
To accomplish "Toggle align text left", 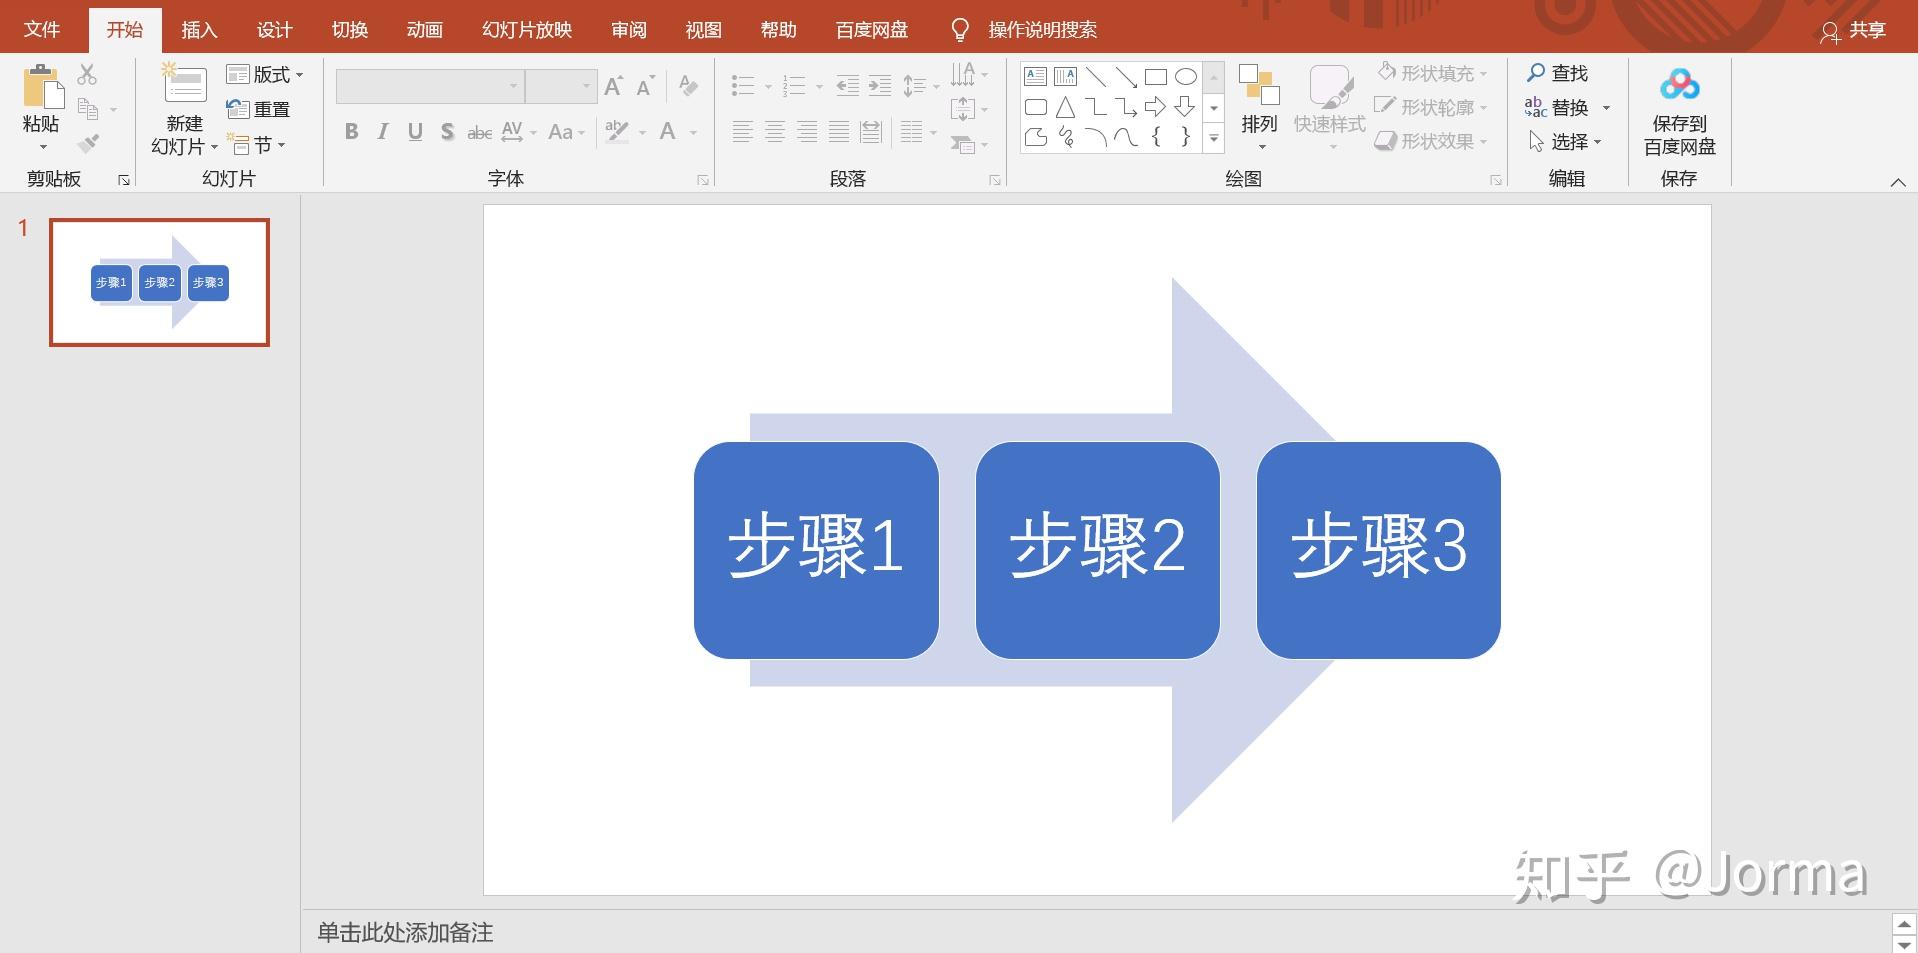I will tap(742, 131).
